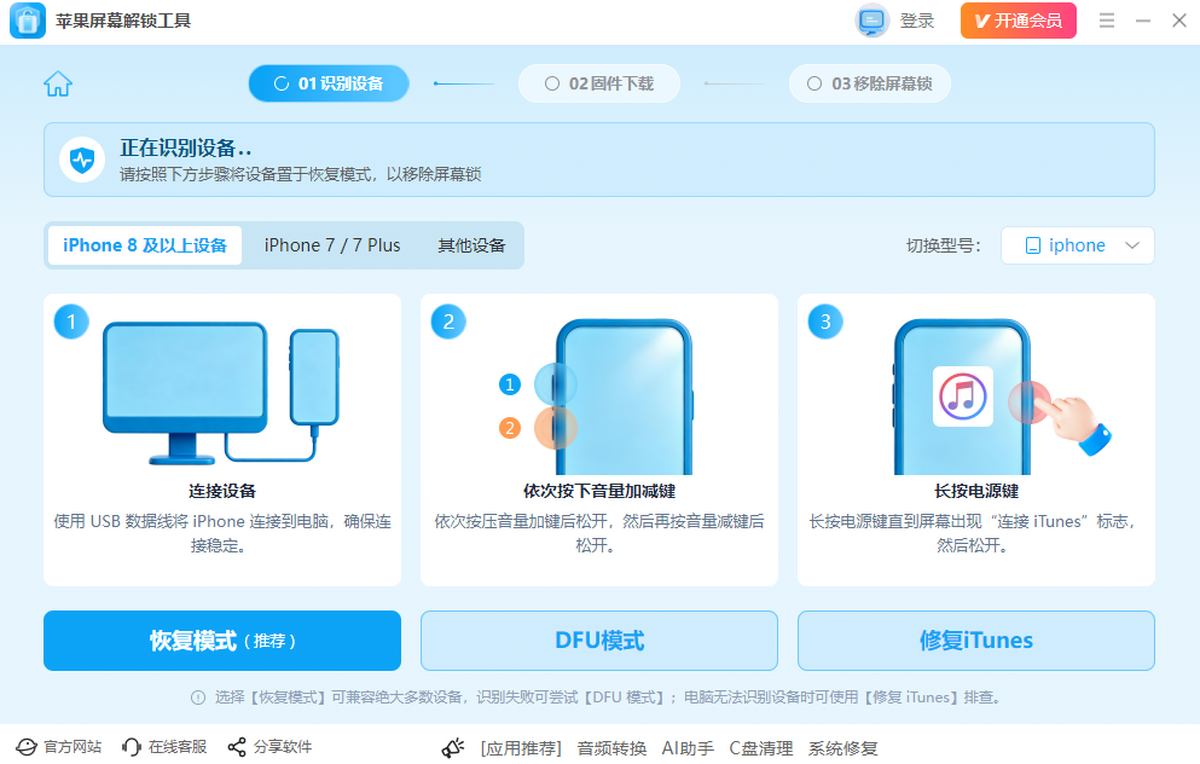Click the megaphone 应用推荐 icon
The image size is (1200, 764).
click(455, 748)
